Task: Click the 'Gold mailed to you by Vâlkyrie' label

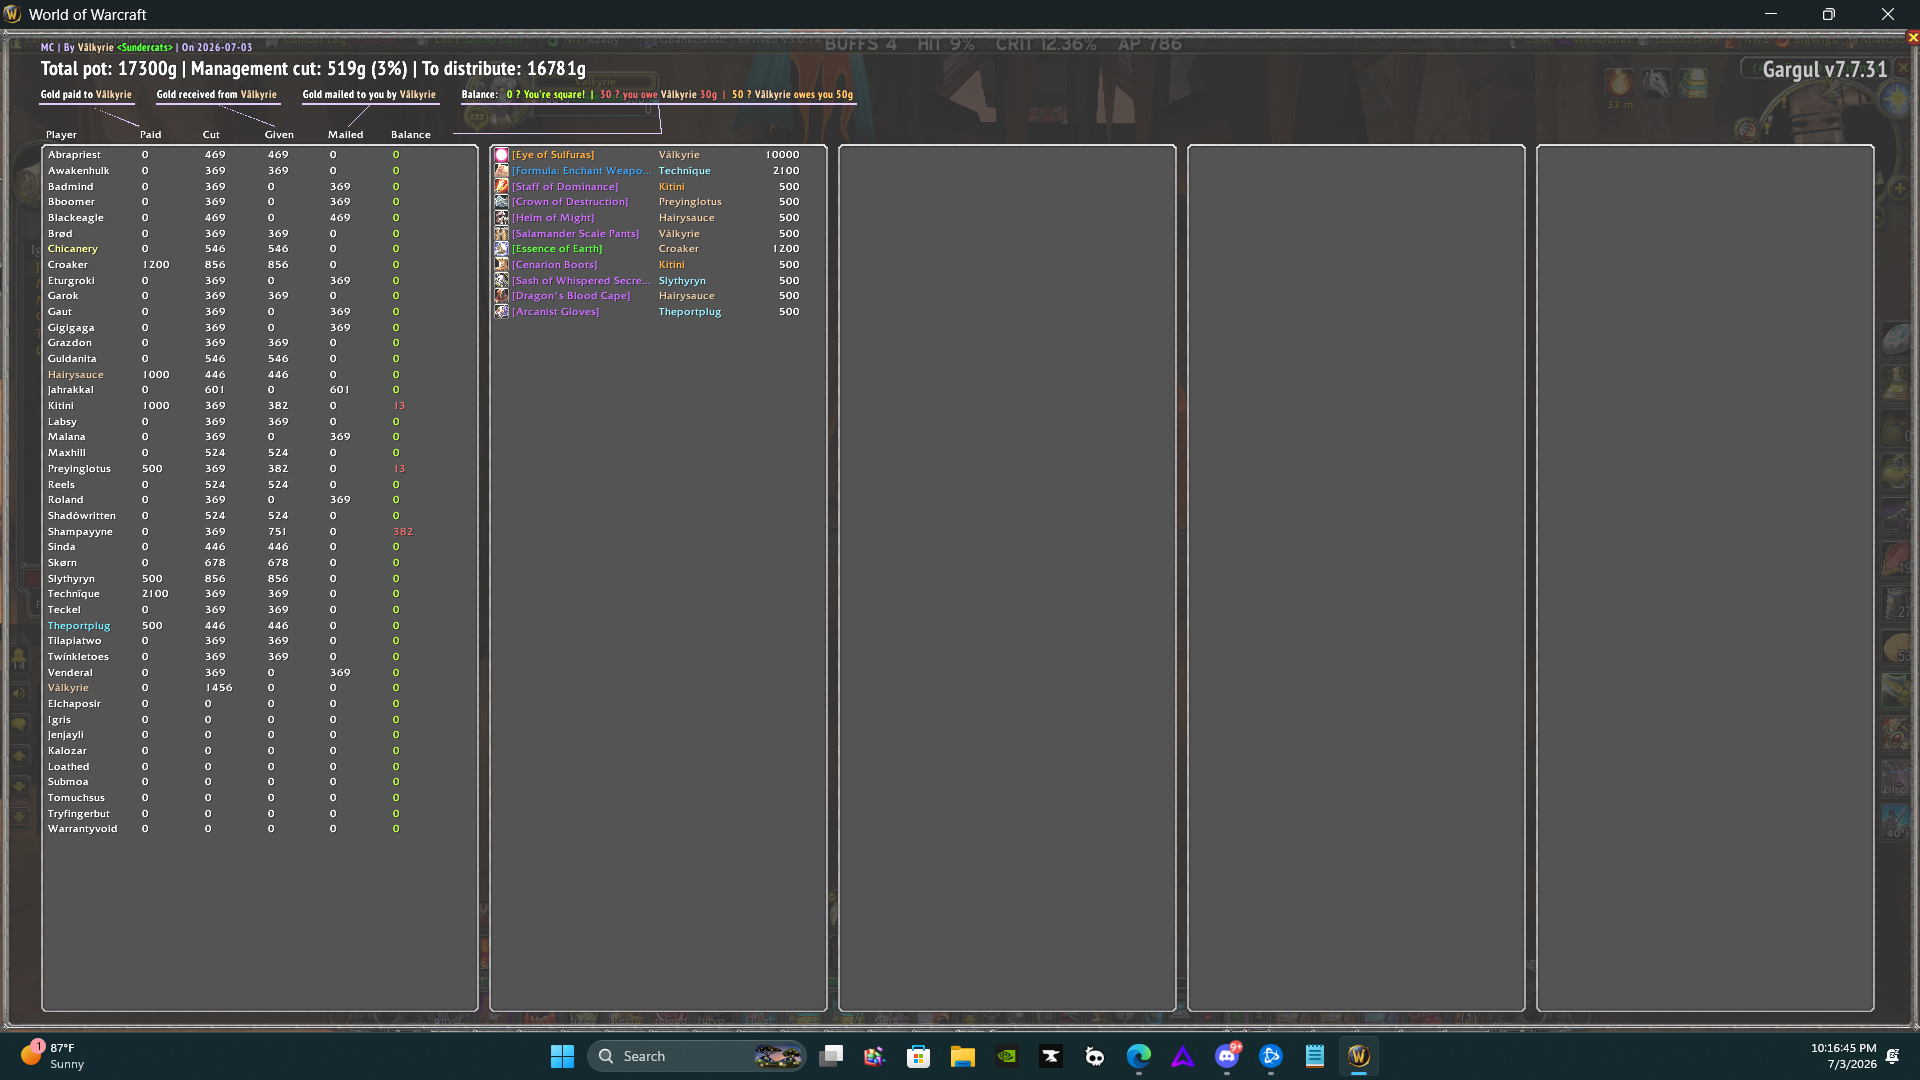Action: pyautogui.click(x=369, y=95)
